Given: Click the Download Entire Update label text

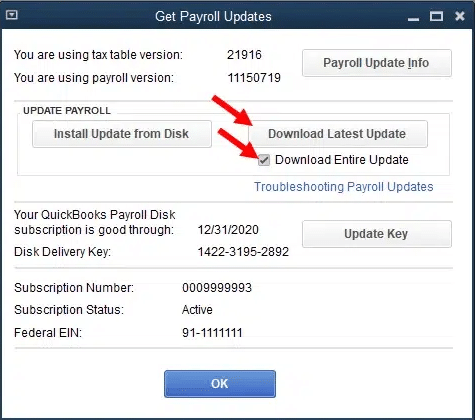Looking at the screenshot, I should coord(342,160).
